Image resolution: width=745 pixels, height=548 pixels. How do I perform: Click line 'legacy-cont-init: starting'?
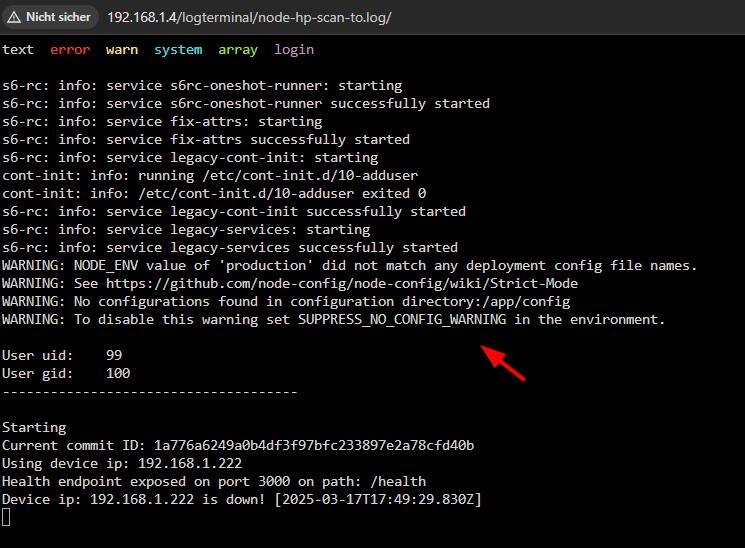coord(191,158)
